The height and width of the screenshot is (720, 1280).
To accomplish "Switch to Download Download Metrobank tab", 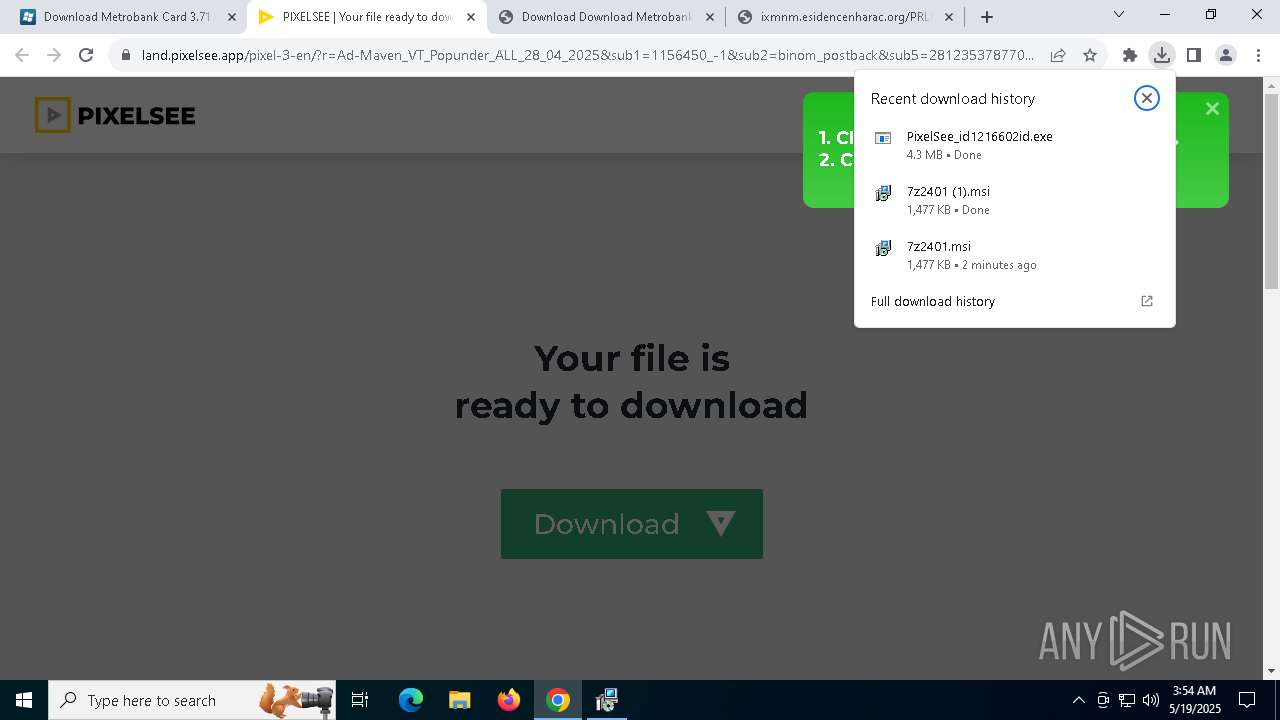I will 605,17.
